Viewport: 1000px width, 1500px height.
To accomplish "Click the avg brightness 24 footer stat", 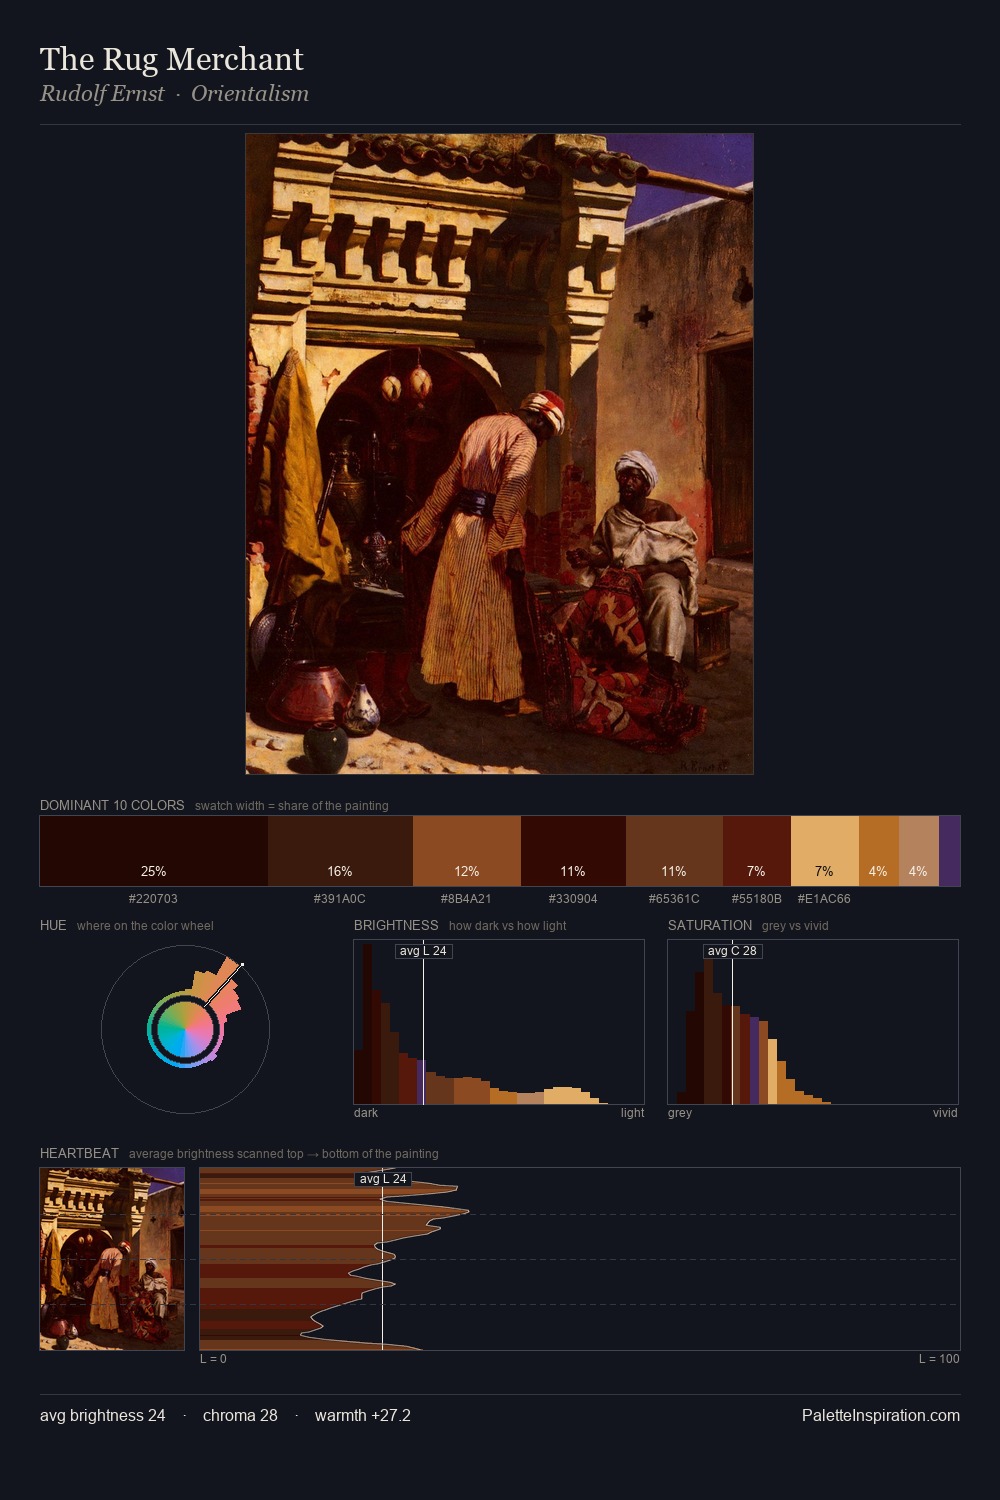I will (x=103, y=1416).
